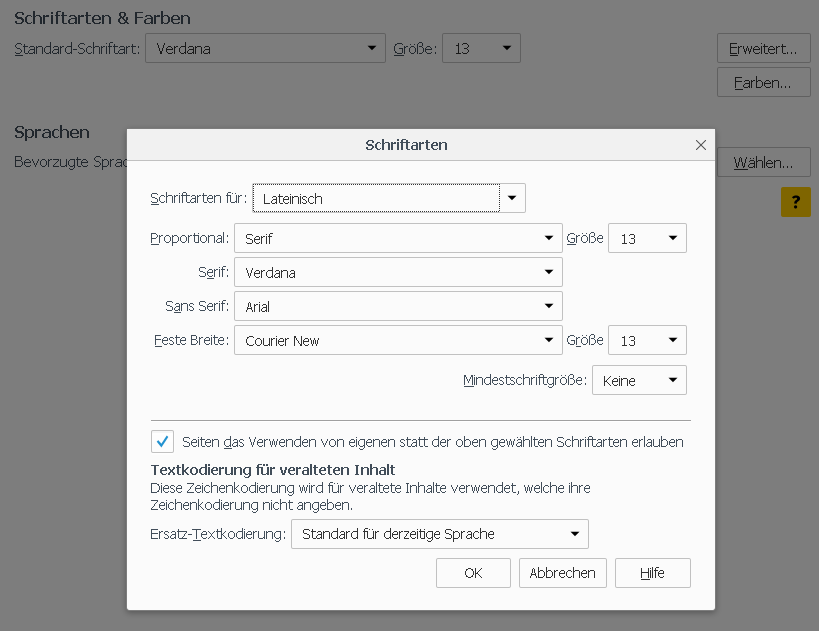Click the Wählen... languages button

click(763, 162)
